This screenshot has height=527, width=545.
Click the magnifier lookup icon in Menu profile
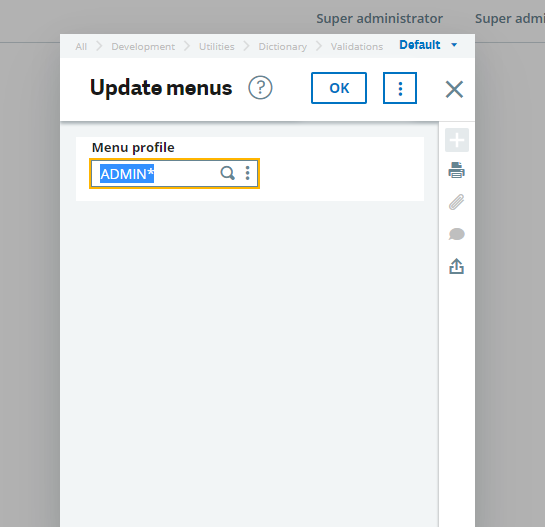(x=228, y=173)
